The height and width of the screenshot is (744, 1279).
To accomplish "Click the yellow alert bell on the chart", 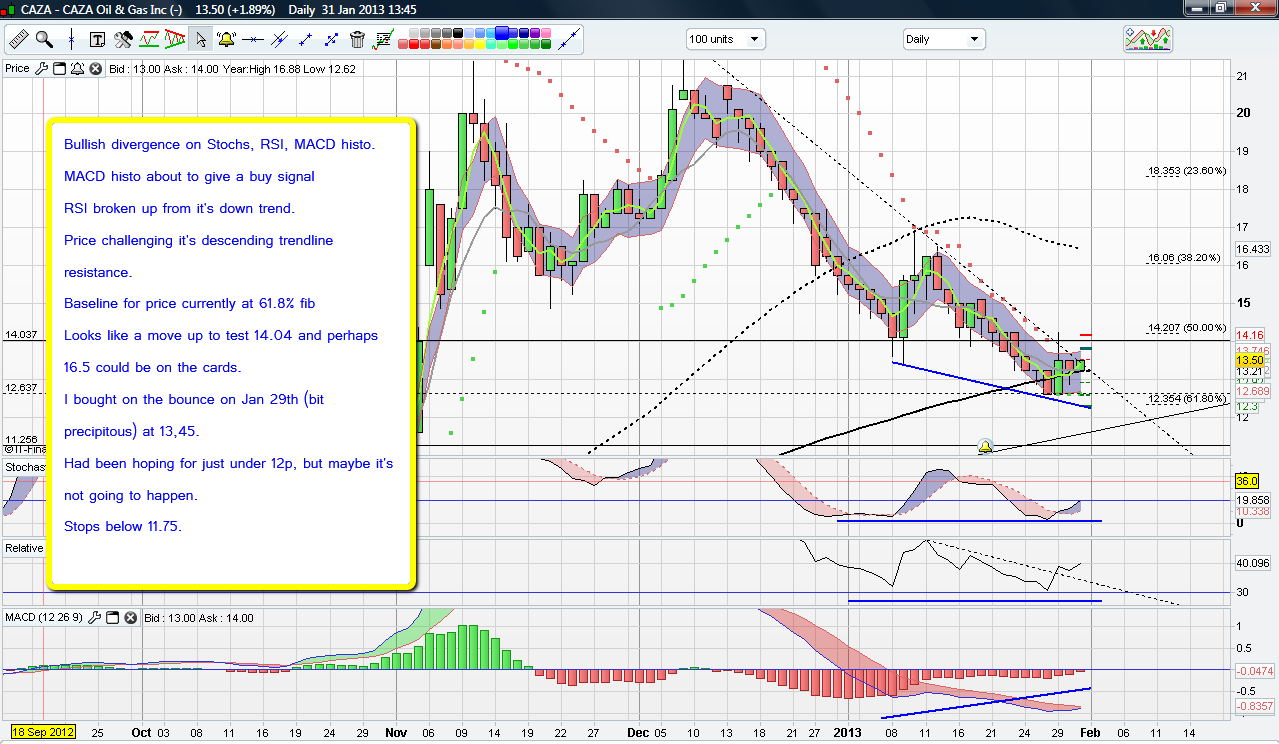I will point(984,445).
